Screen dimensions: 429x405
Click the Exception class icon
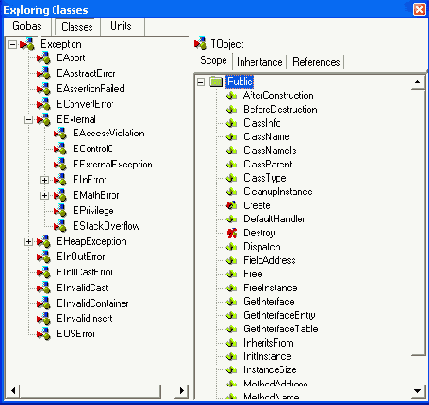(x=28, y=44)
